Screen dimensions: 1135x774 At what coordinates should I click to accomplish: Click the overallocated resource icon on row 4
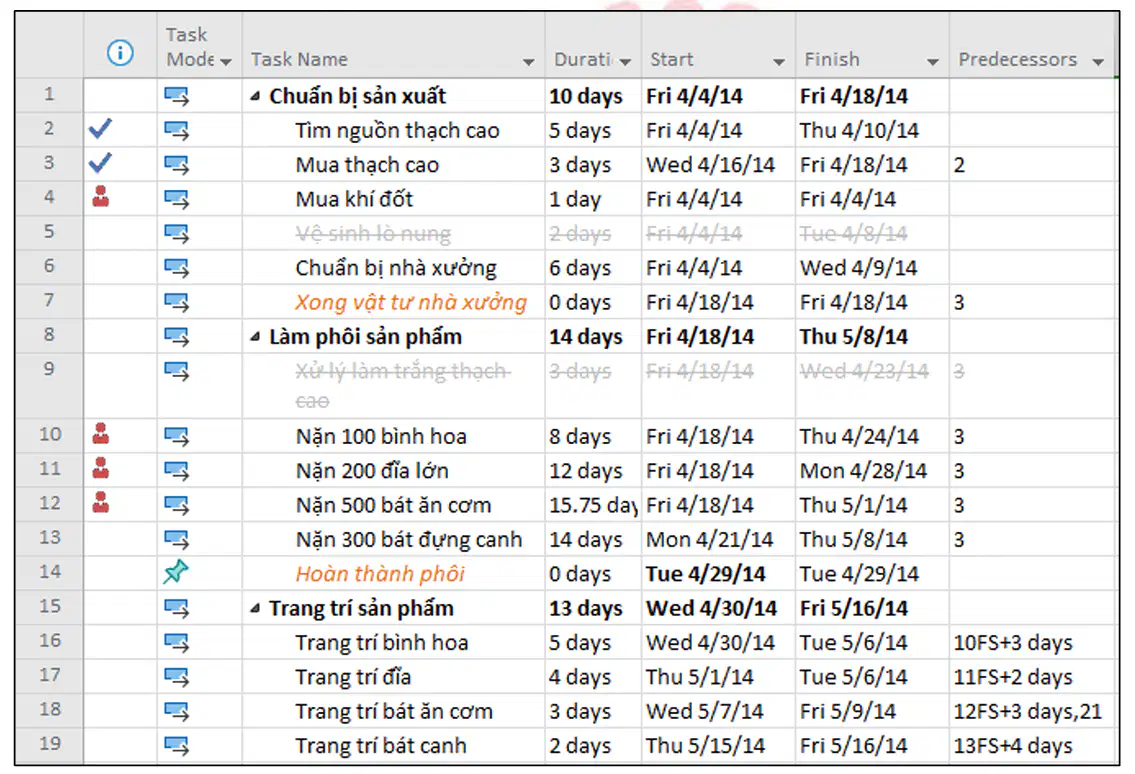101,197
